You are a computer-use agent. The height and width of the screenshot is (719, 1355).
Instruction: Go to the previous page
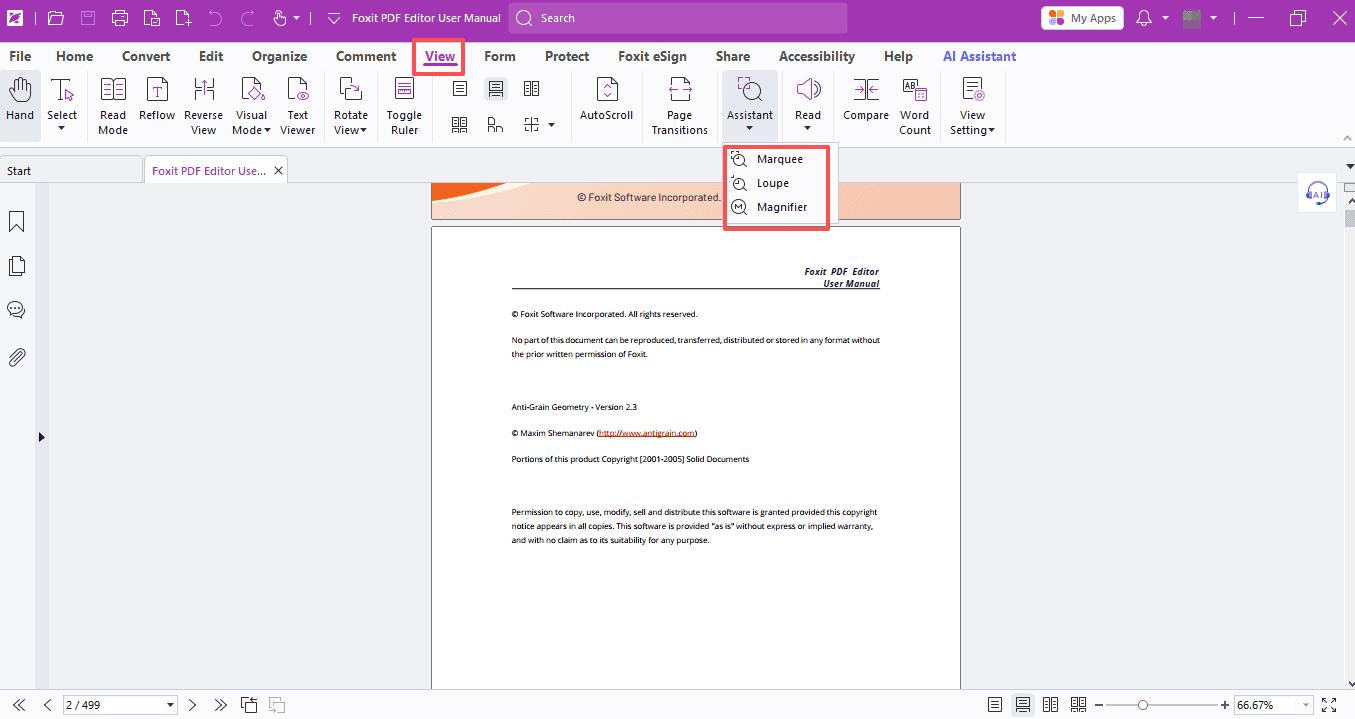47,705
